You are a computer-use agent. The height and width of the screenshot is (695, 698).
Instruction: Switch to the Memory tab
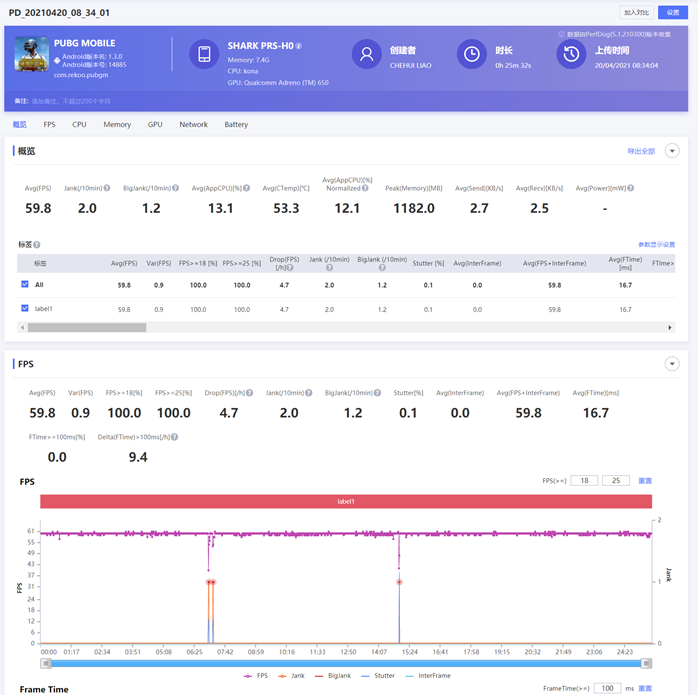point(117,125)
